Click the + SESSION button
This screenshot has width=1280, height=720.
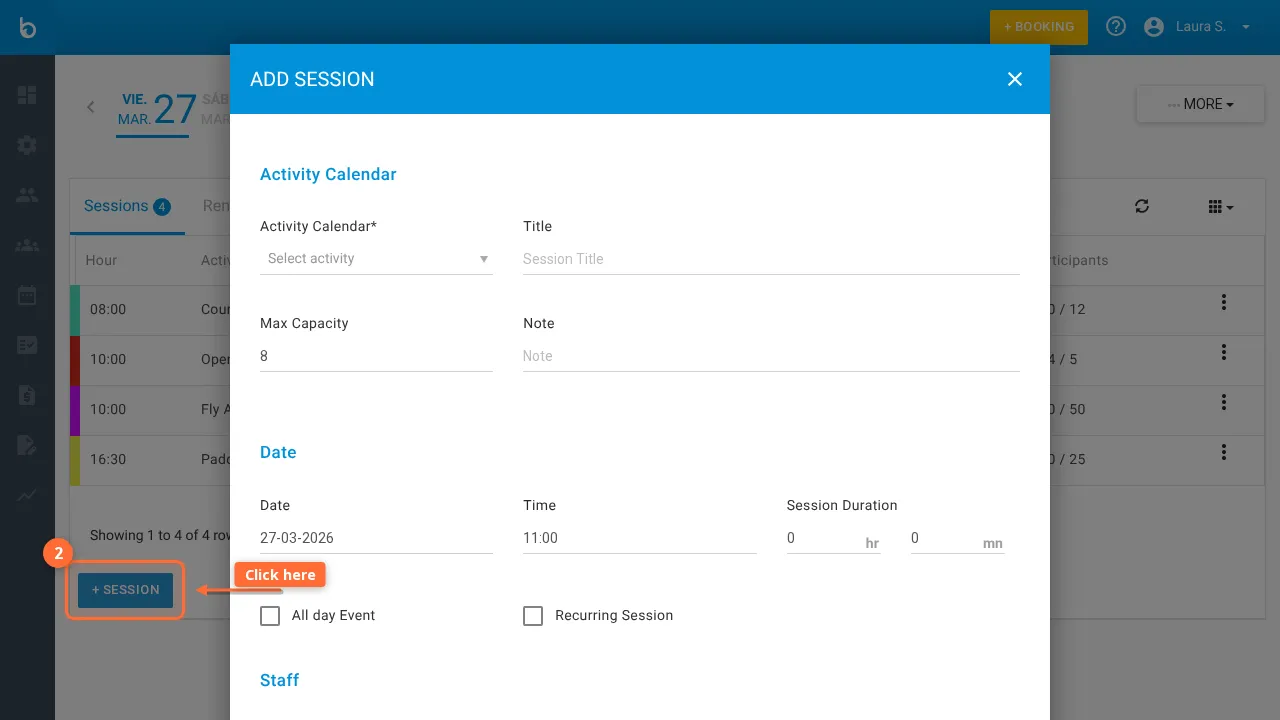tap(124, 590)
